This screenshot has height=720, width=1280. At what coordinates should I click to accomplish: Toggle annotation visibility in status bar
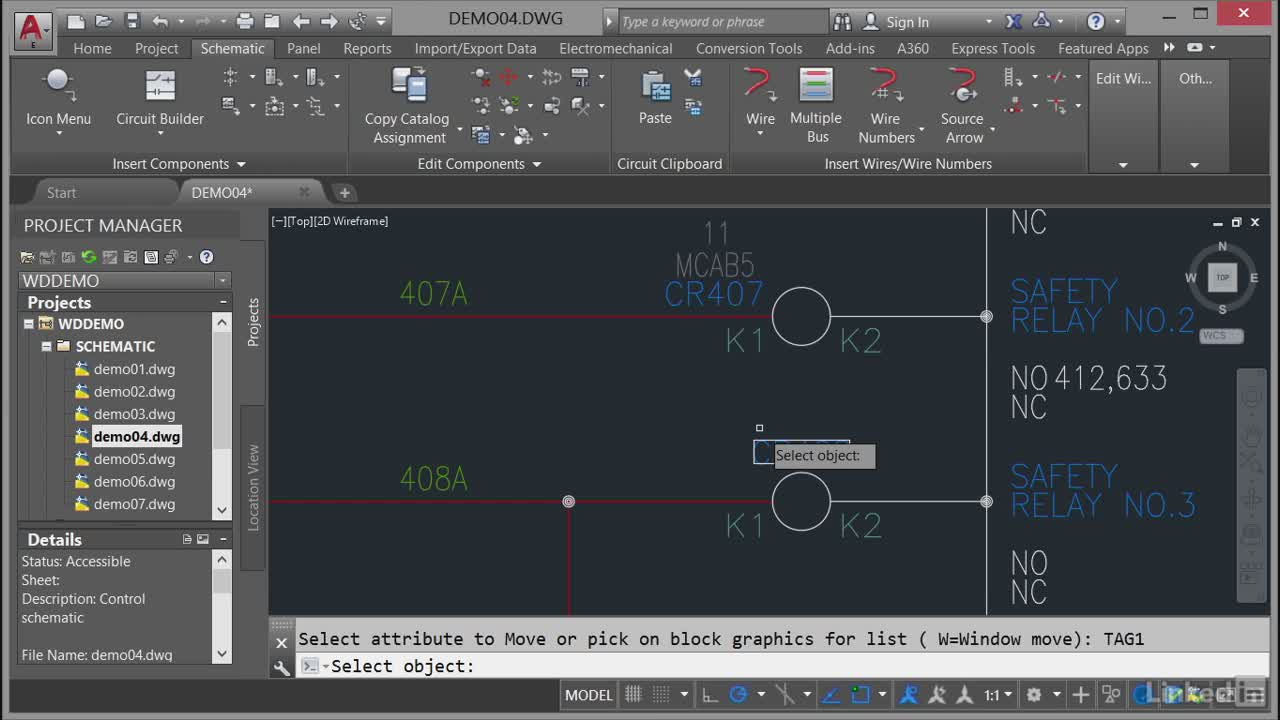(x=910, y=694)
